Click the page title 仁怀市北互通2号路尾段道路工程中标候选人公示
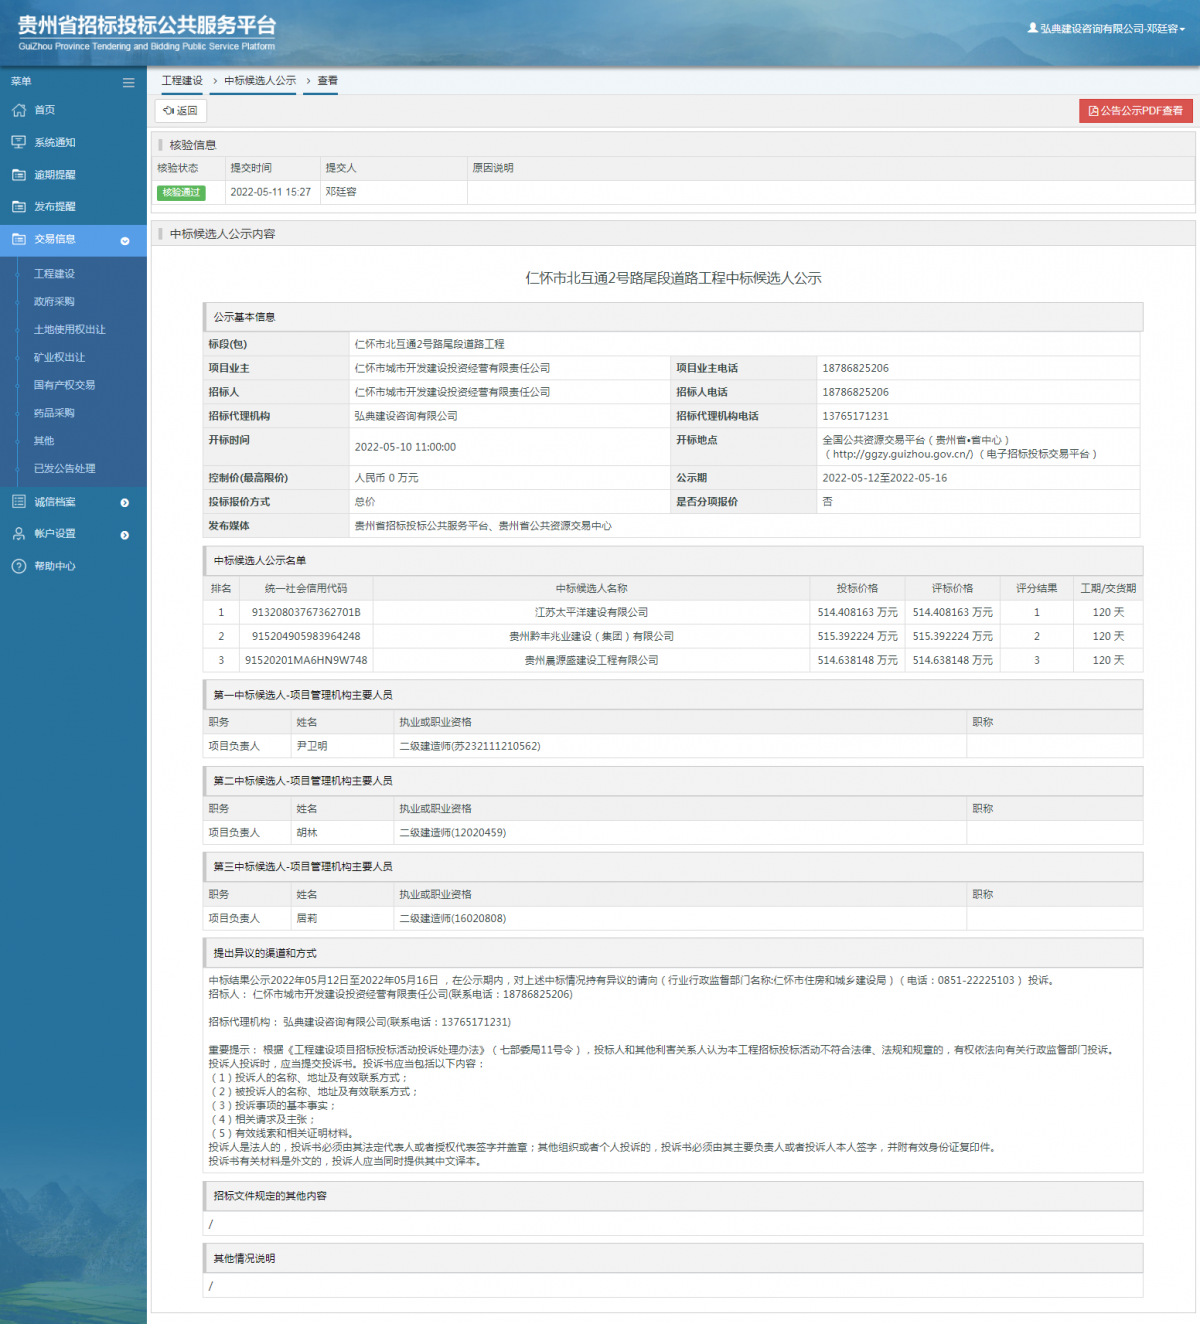Viewport: 1200px width, 1324px height. [x=673, y=278]
